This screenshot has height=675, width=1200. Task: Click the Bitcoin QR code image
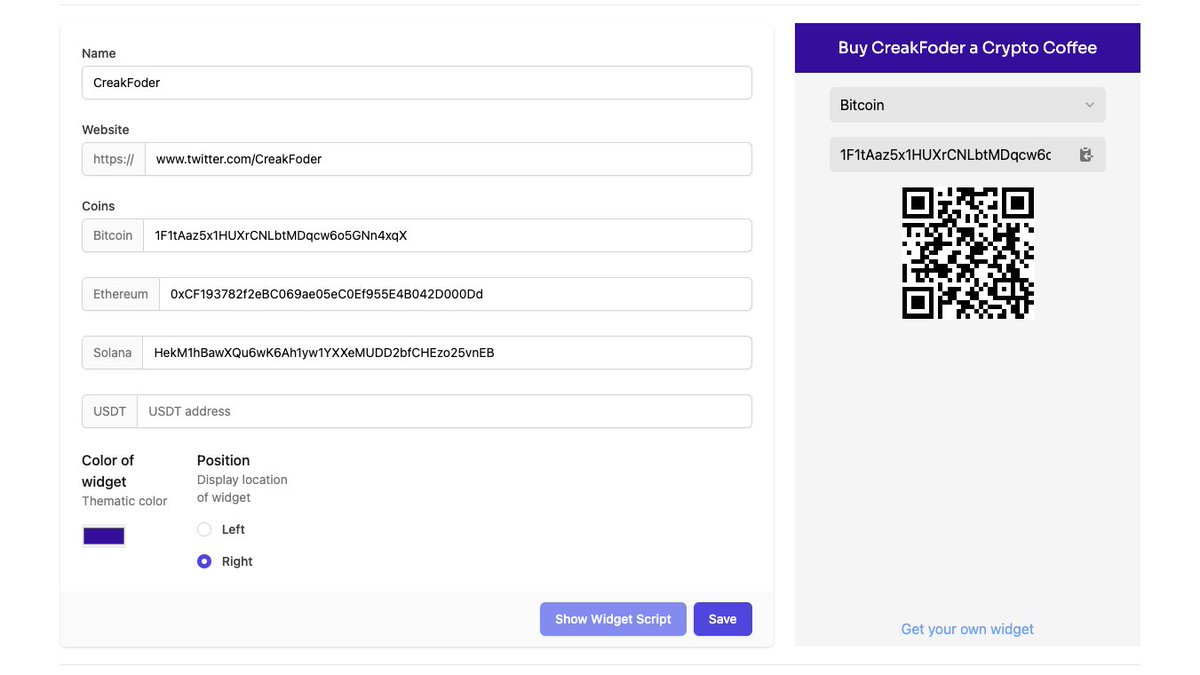967,253
